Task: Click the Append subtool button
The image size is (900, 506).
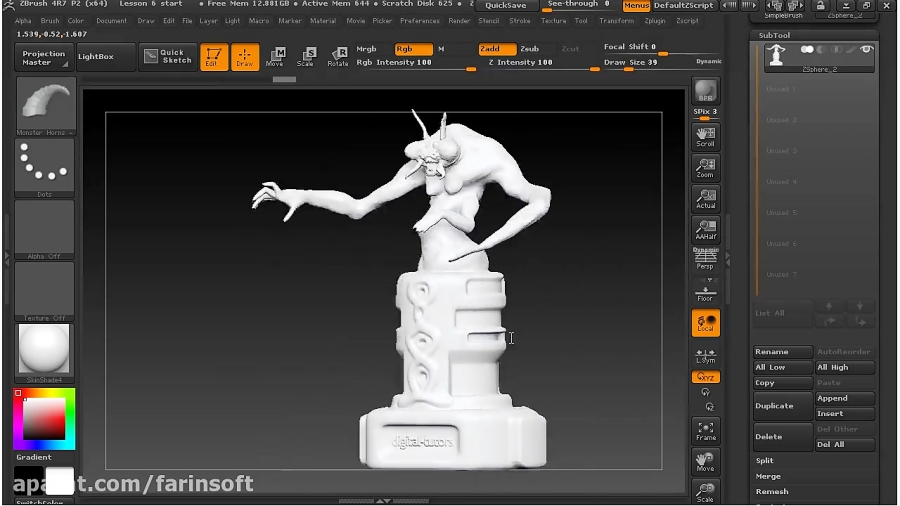Action: click(845, 398)
